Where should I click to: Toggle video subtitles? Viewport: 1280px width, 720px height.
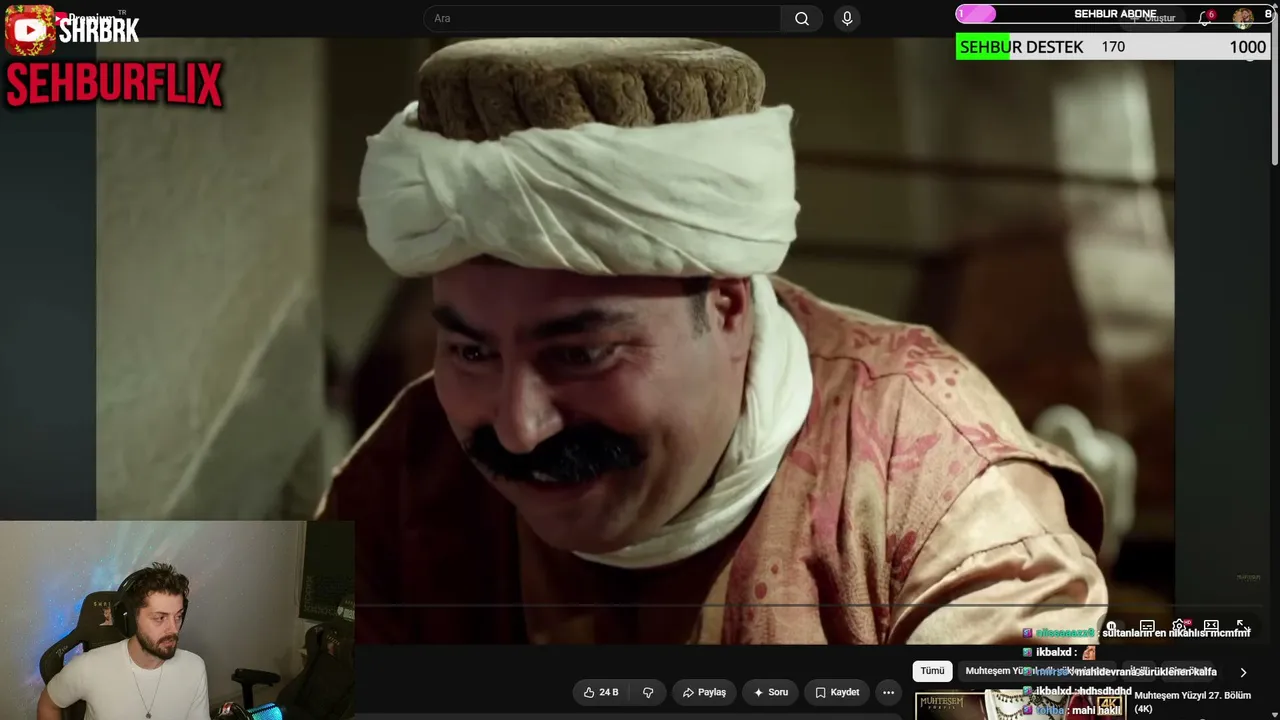tap(1147, 627)
